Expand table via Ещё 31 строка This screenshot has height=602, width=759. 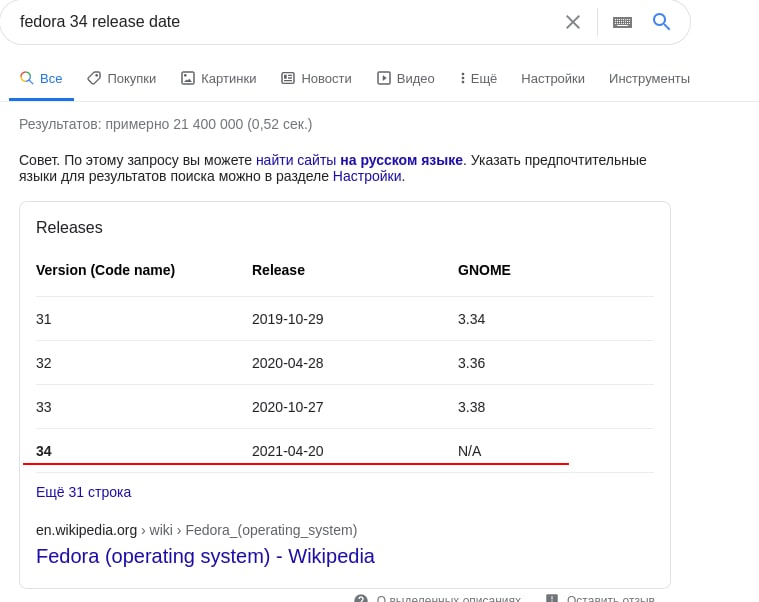coord(83,492)
